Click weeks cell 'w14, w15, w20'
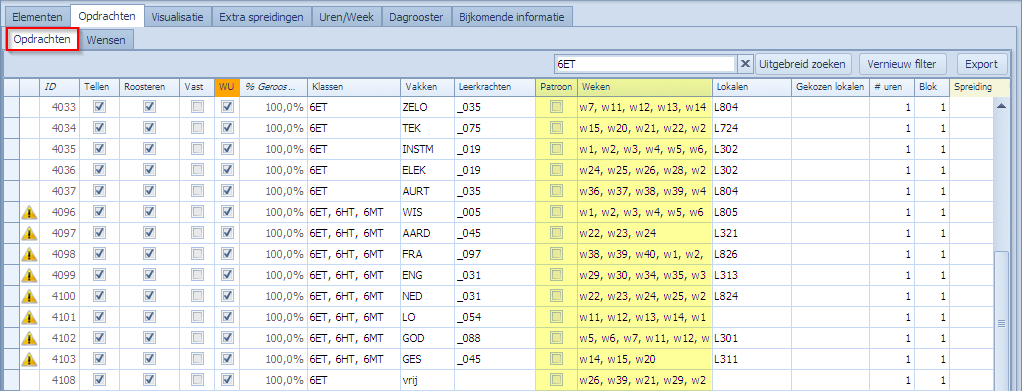This screenshot has height=391, width=1022. point(644,359)
